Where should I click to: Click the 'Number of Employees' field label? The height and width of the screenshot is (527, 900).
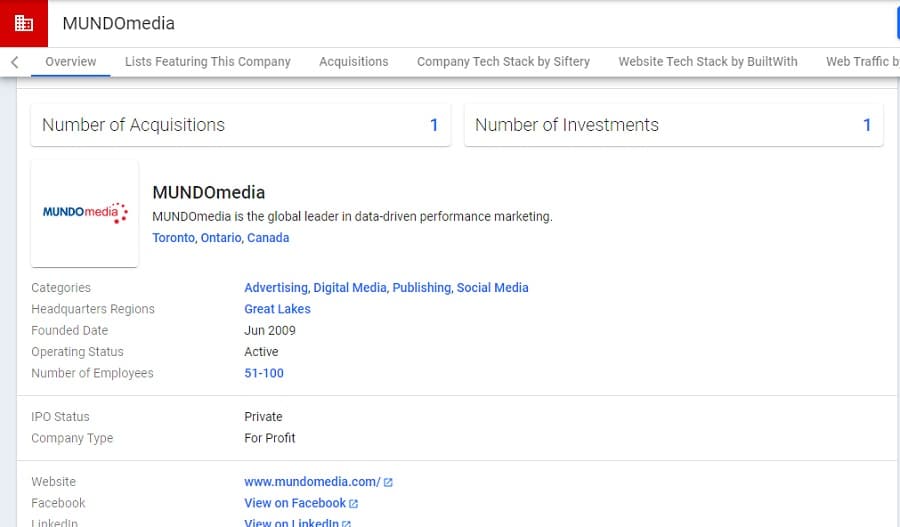pos(92,373)
